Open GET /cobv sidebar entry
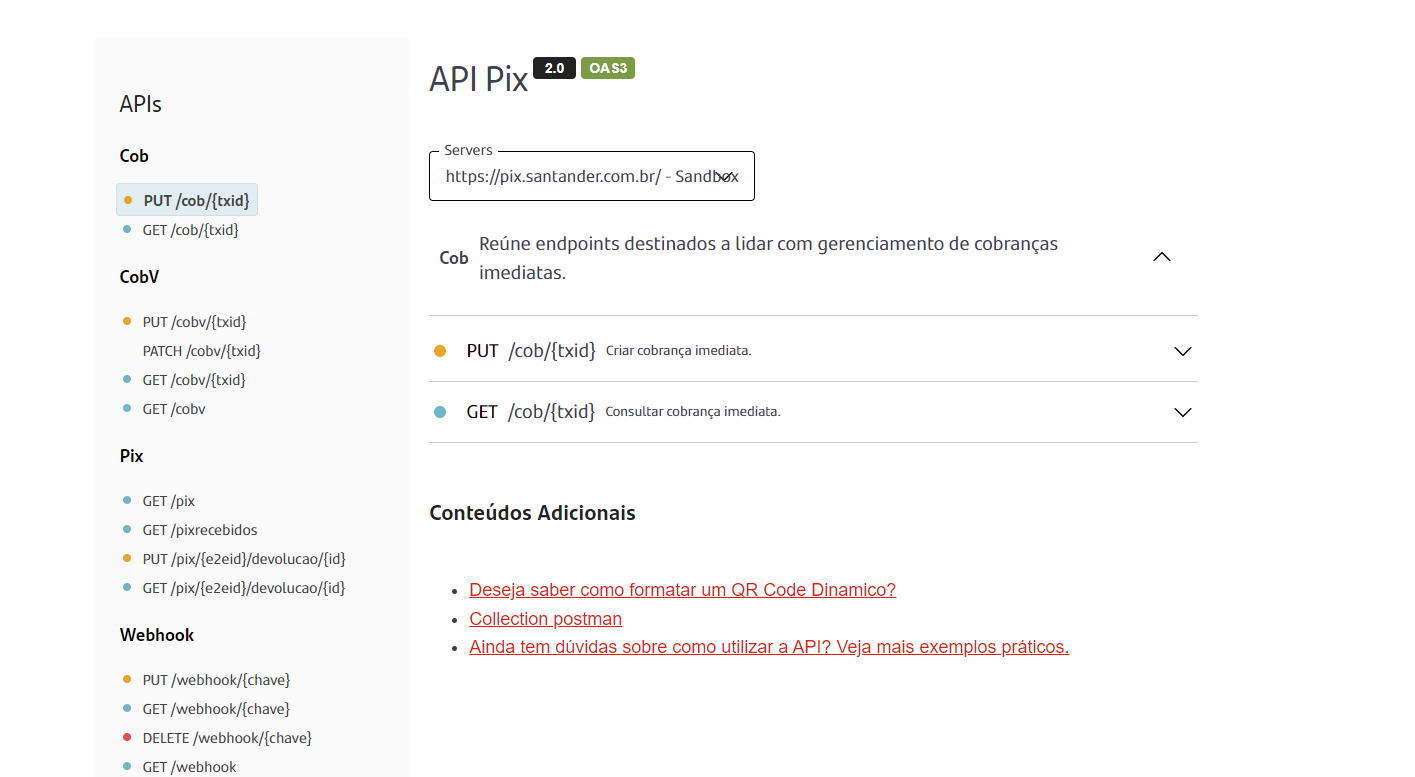Image resolution: width=1415 pixels, height=777 pixels. coord(174,409)
